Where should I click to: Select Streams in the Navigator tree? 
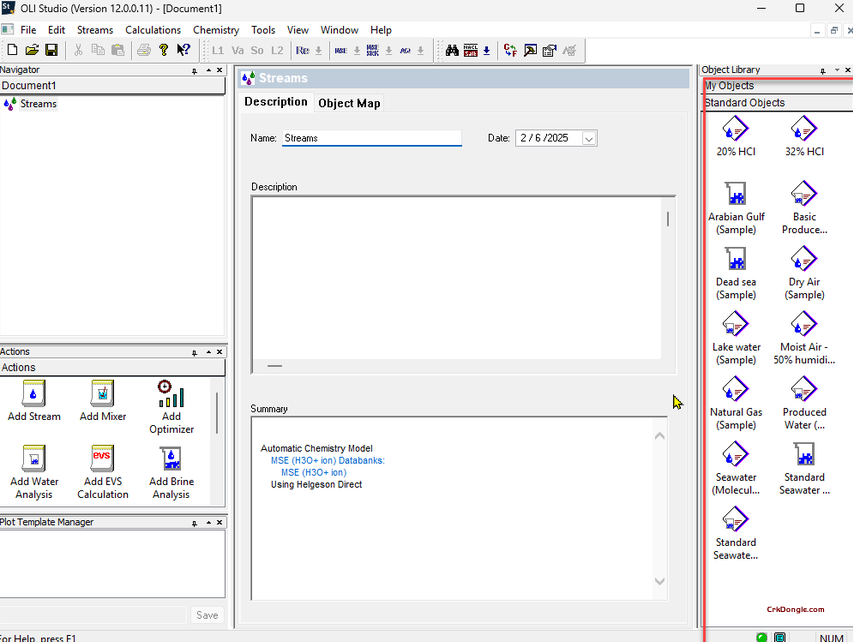pyautogui.click(x=38, y=103)
